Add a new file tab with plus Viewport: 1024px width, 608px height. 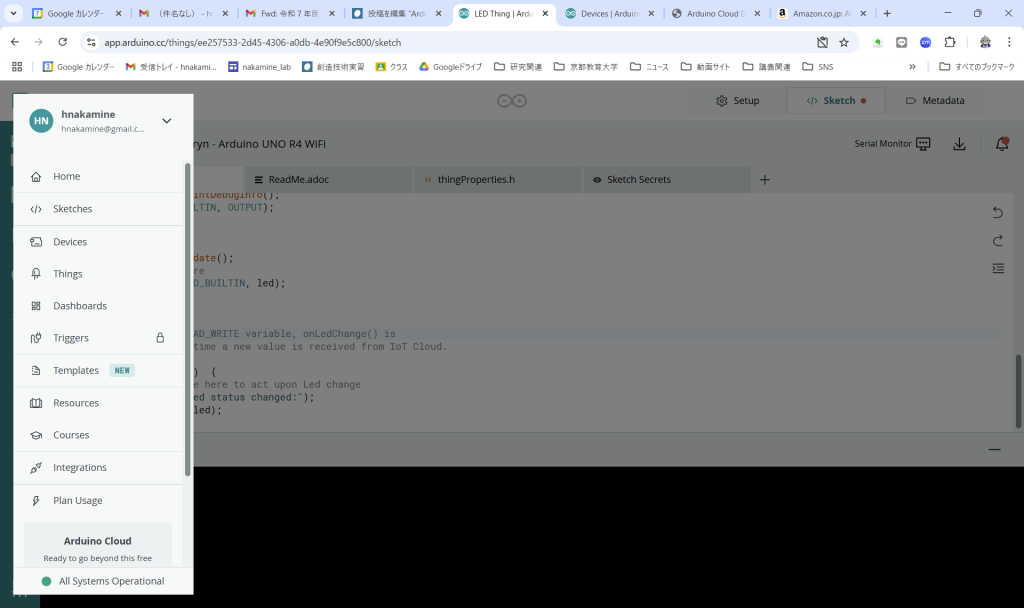(765, 180)
